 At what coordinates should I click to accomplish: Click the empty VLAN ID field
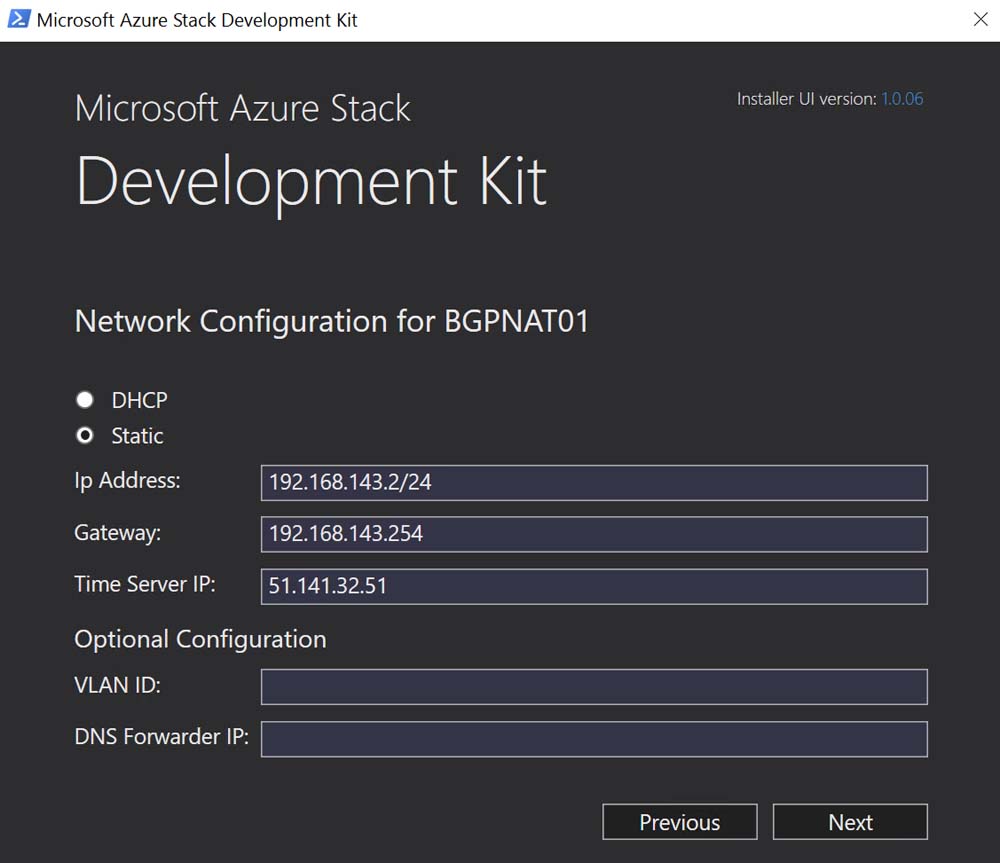click(x=593, y=687)
